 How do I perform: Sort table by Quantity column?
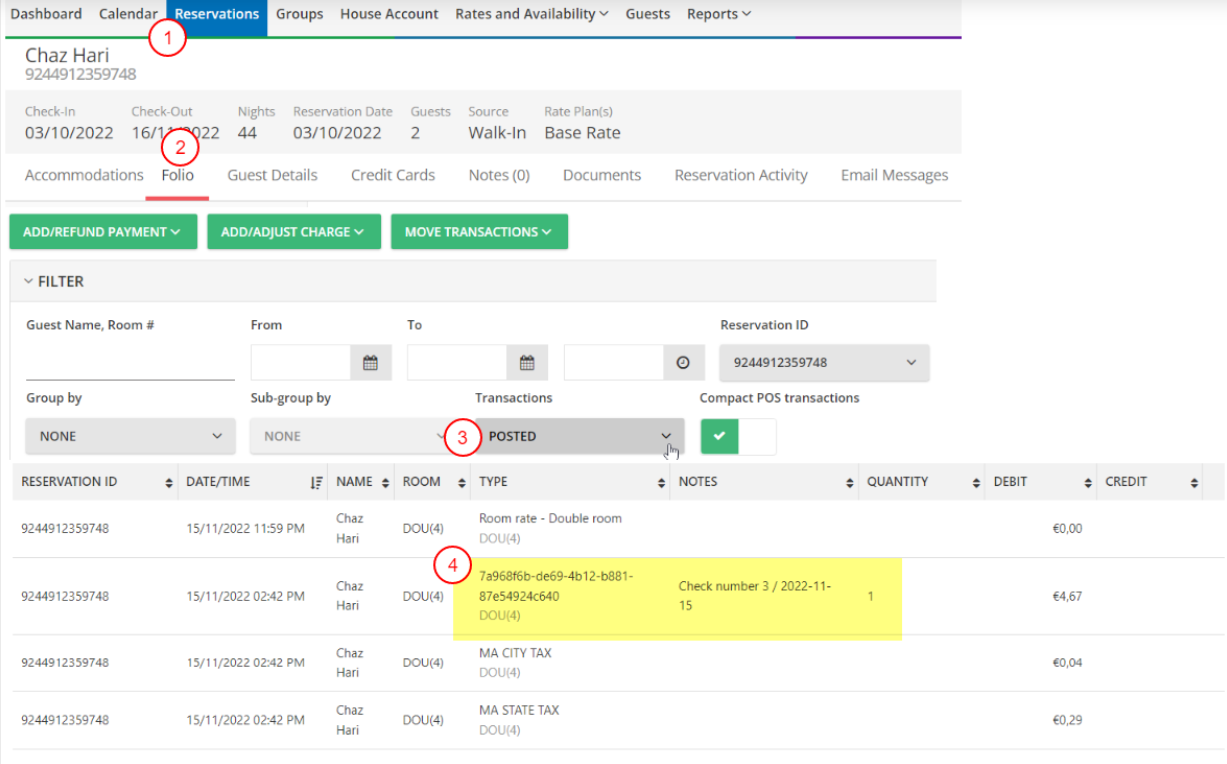click(975, 483)
